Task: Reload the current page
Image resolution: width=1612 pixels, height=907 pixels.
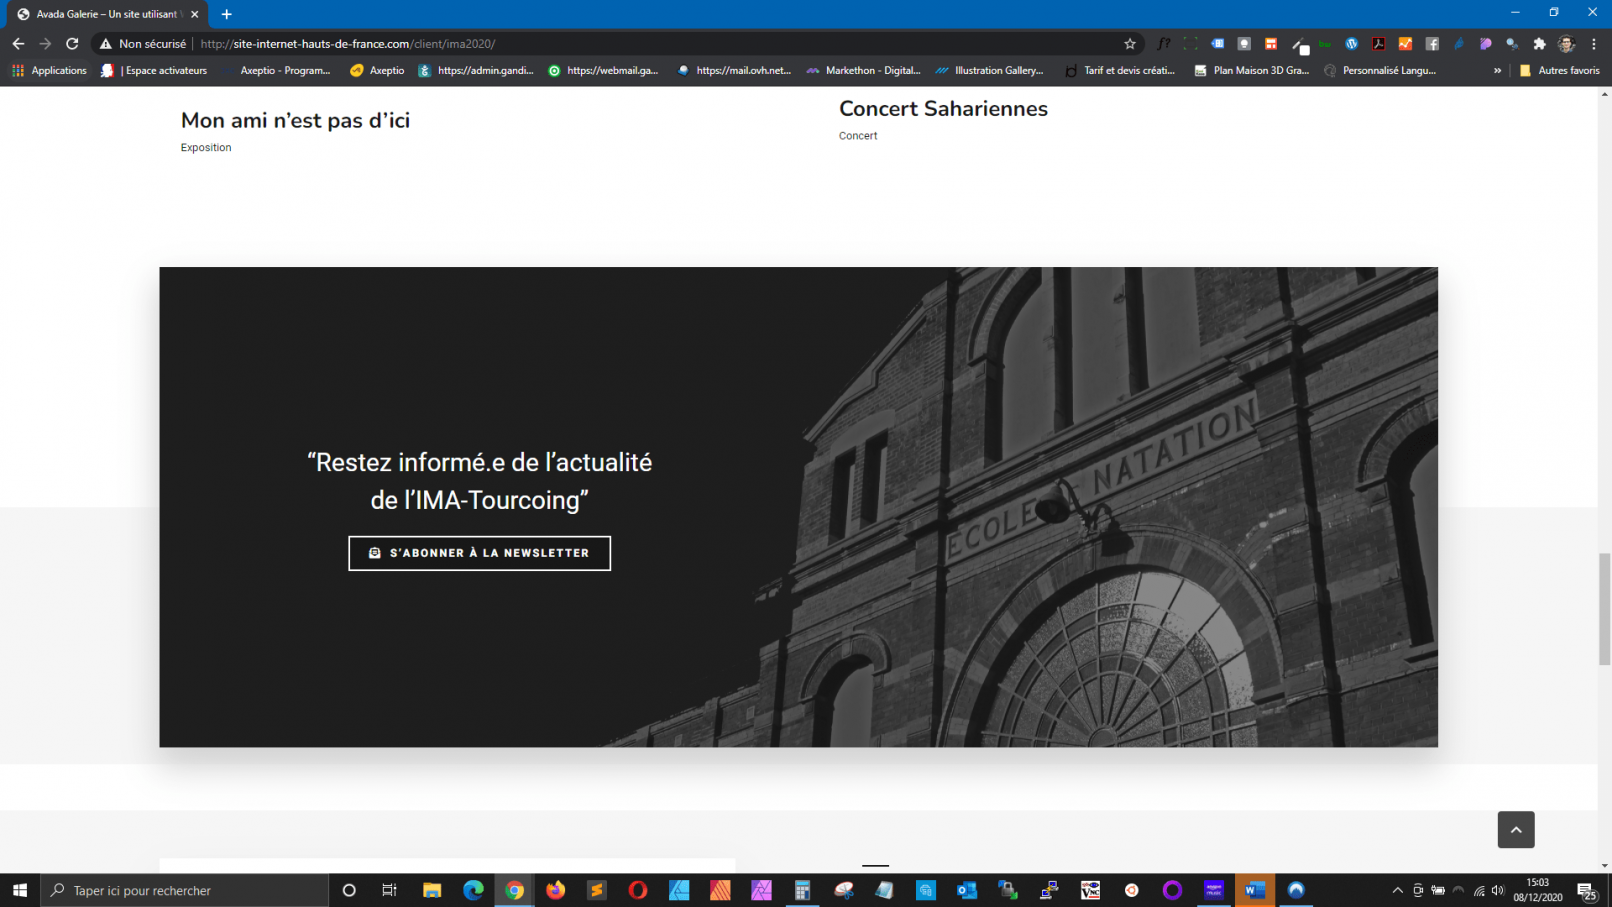Action: click(x=72, y=44)
